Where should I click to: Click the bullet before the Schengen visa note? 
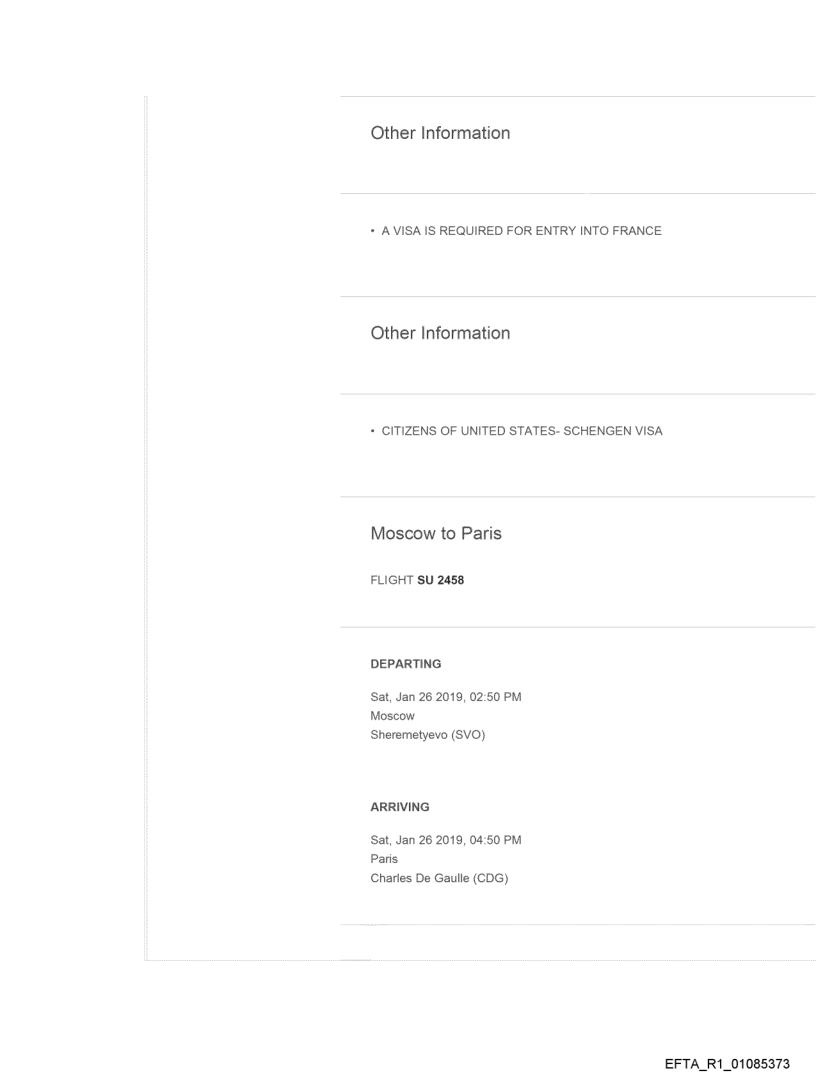click(372, 432)
